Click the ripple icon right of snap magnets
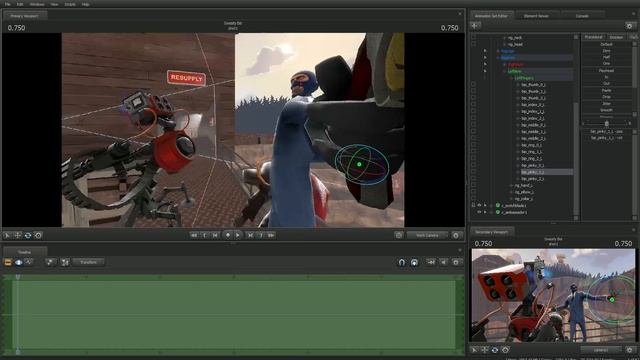This screenshot has height=360, width=640. pyautogui.click(x=431, y=262)
